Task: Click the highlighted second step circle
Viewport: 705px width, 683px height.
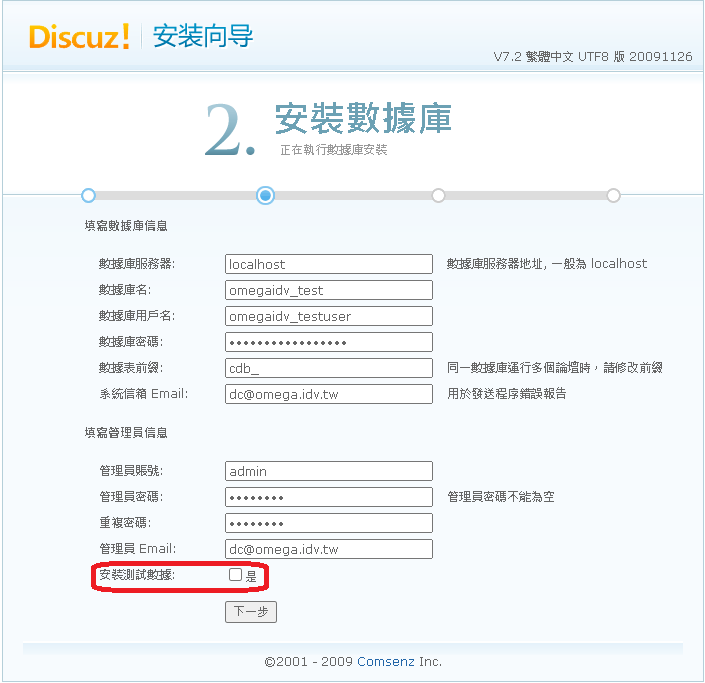Action: [265, 195]
